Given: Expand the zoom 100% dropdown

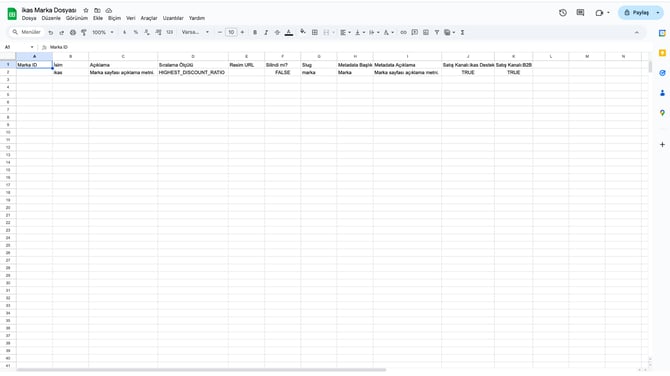Looking at the screenshot, I should pos(103,32).
